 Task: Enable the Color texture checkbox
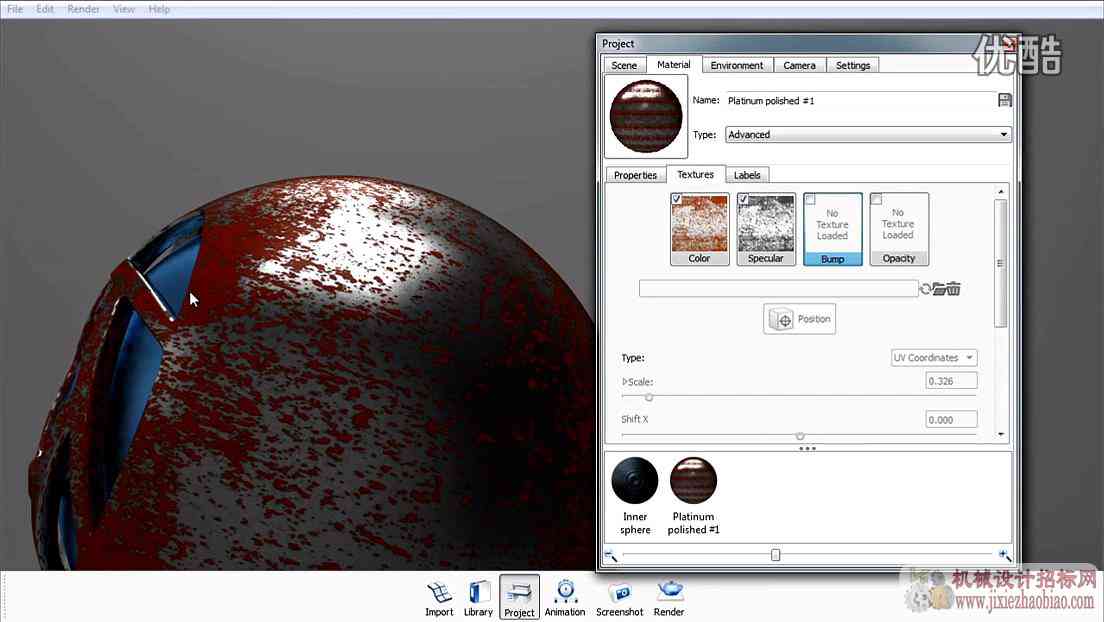point(677,199)
